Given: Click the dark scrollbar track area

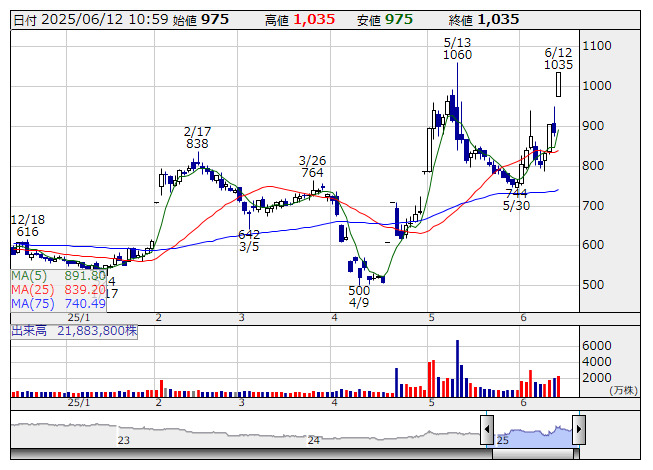Looking at the screenshot, I should coord(251,454).
